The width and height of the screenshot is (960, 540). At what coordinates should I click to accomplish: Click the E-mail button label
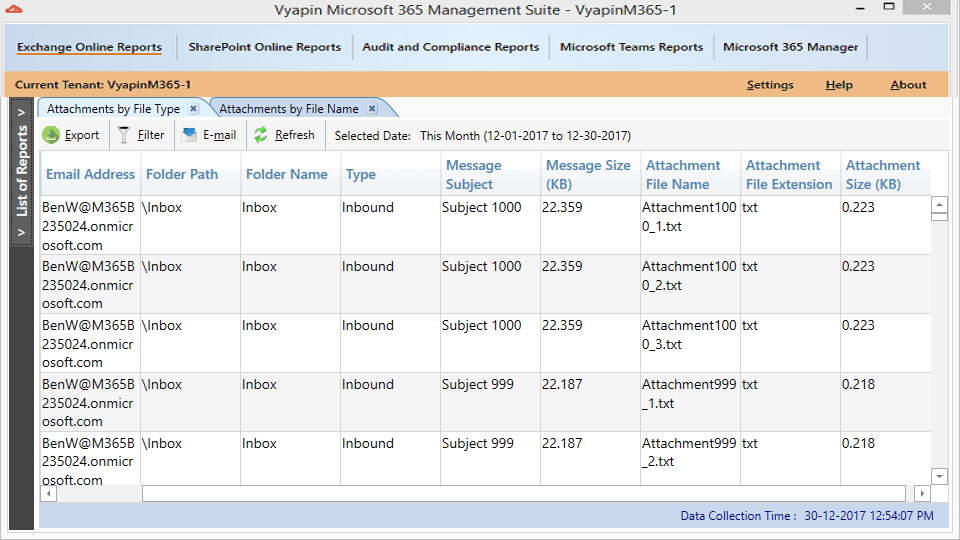point(219,135)
